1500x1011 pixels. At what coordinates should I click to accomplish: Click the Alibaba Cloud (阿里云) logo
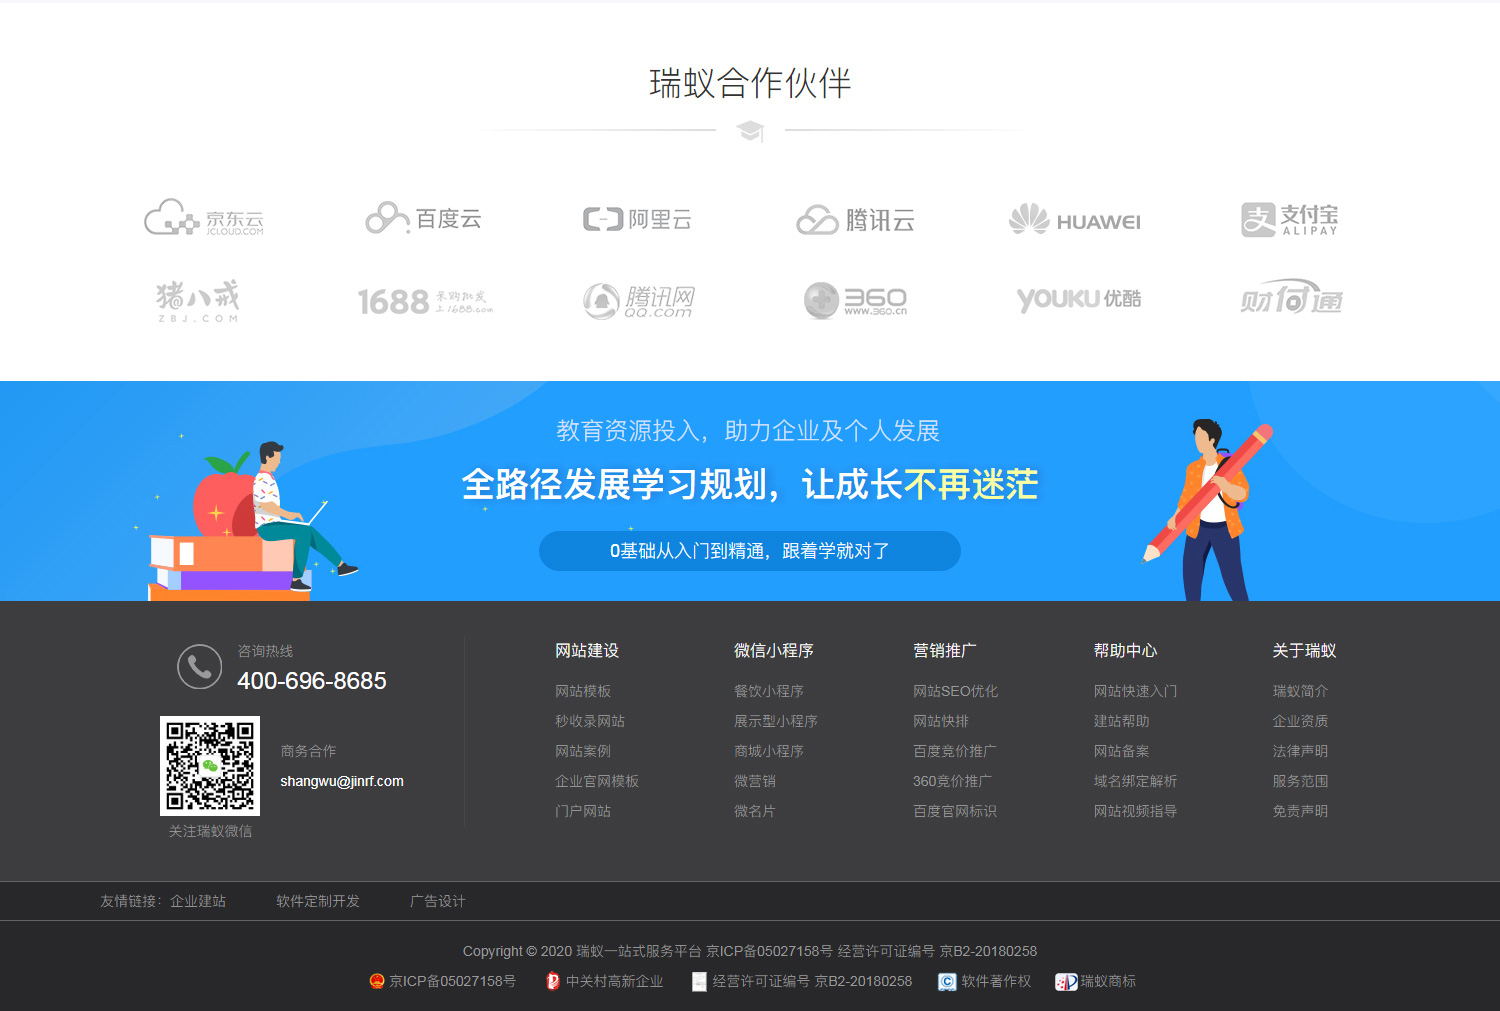click(x=637, y=219)
